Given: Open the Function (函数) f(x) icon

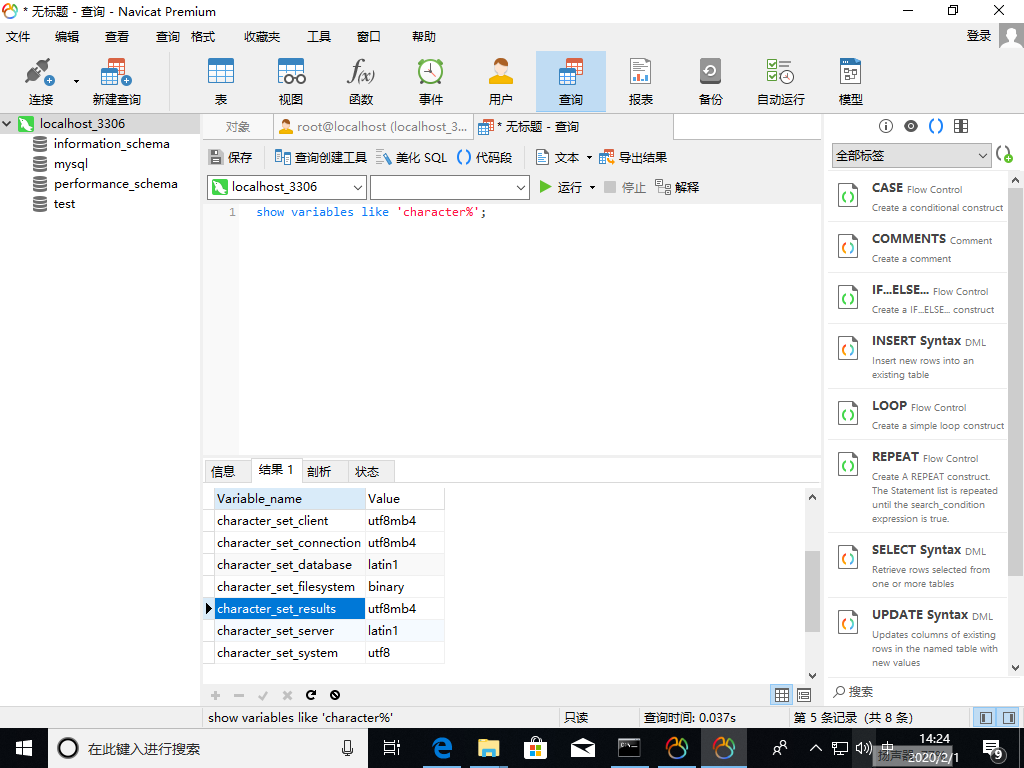Looking at the screenshot, I should [x=360, y=71].
